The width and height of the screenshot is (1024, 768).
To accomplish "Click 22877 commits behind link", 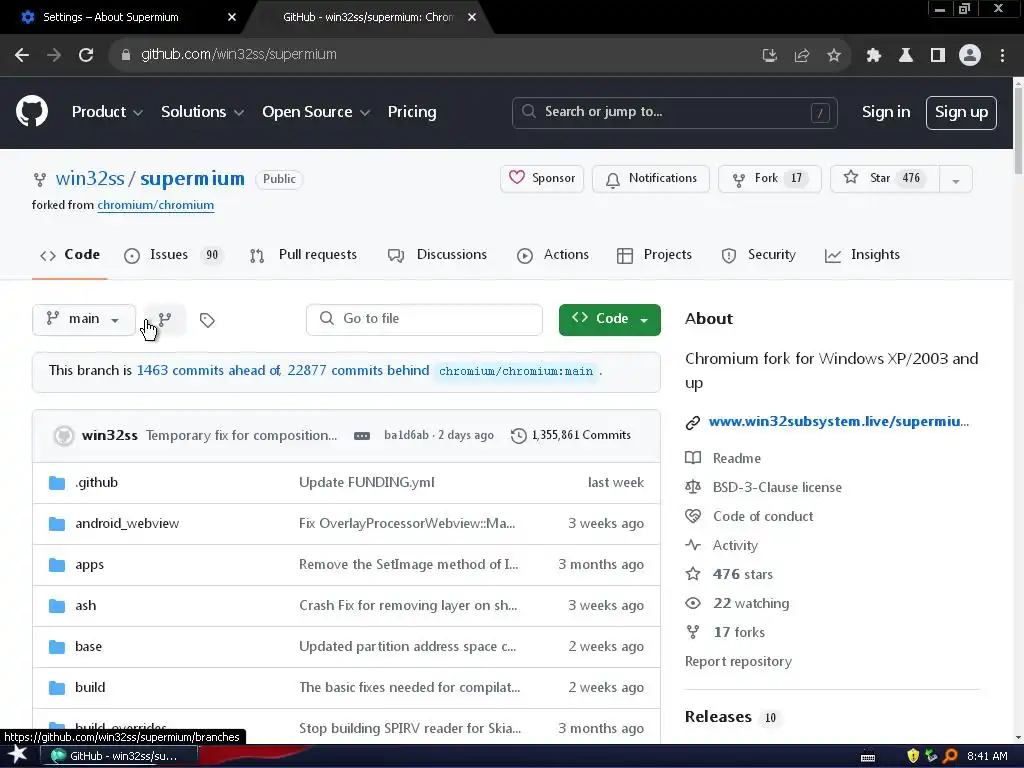I will click(x=358, y=370).
